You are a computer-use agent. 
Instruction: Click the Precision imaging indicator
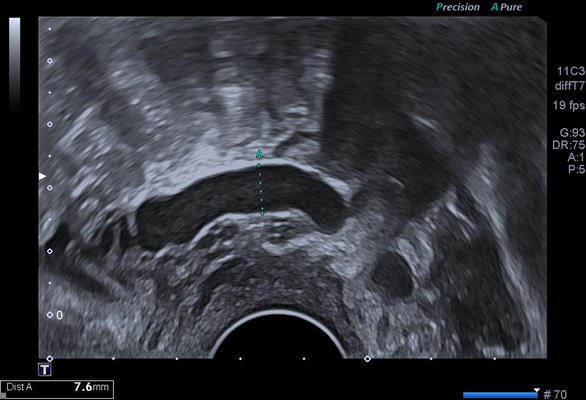point(458,7)
